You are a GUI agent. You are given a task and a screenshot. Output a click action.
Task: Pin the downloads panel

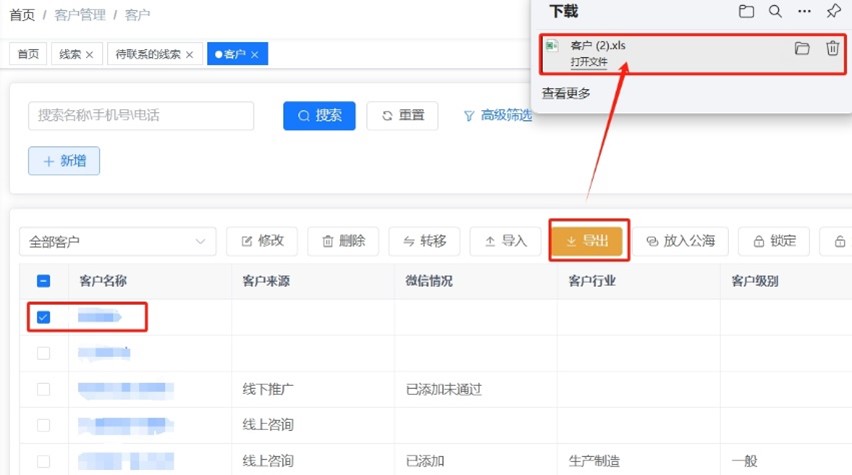833,11
